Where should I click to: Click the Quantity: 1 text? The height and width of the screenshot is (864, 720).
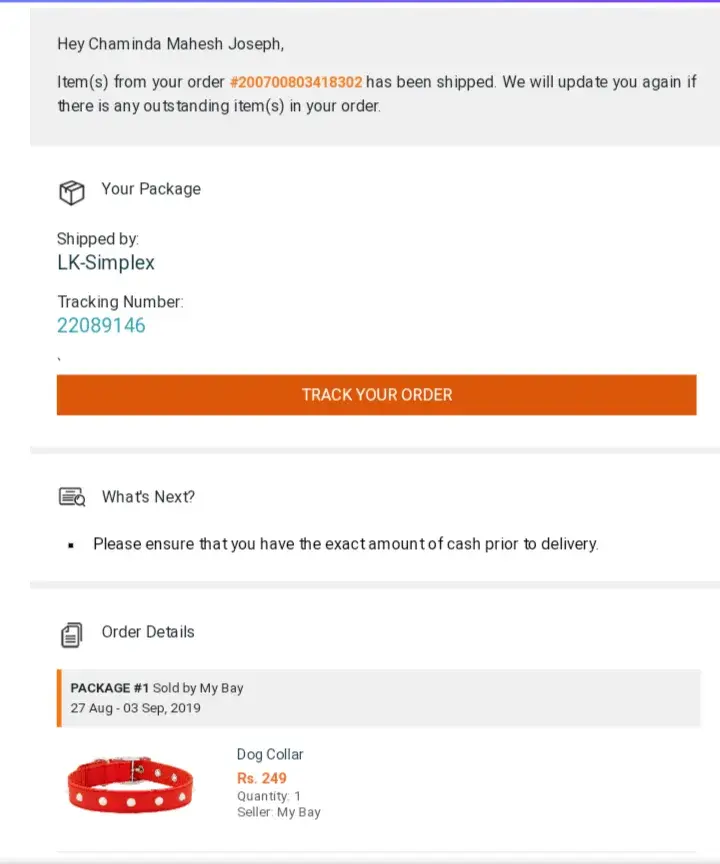click(269, 796)
